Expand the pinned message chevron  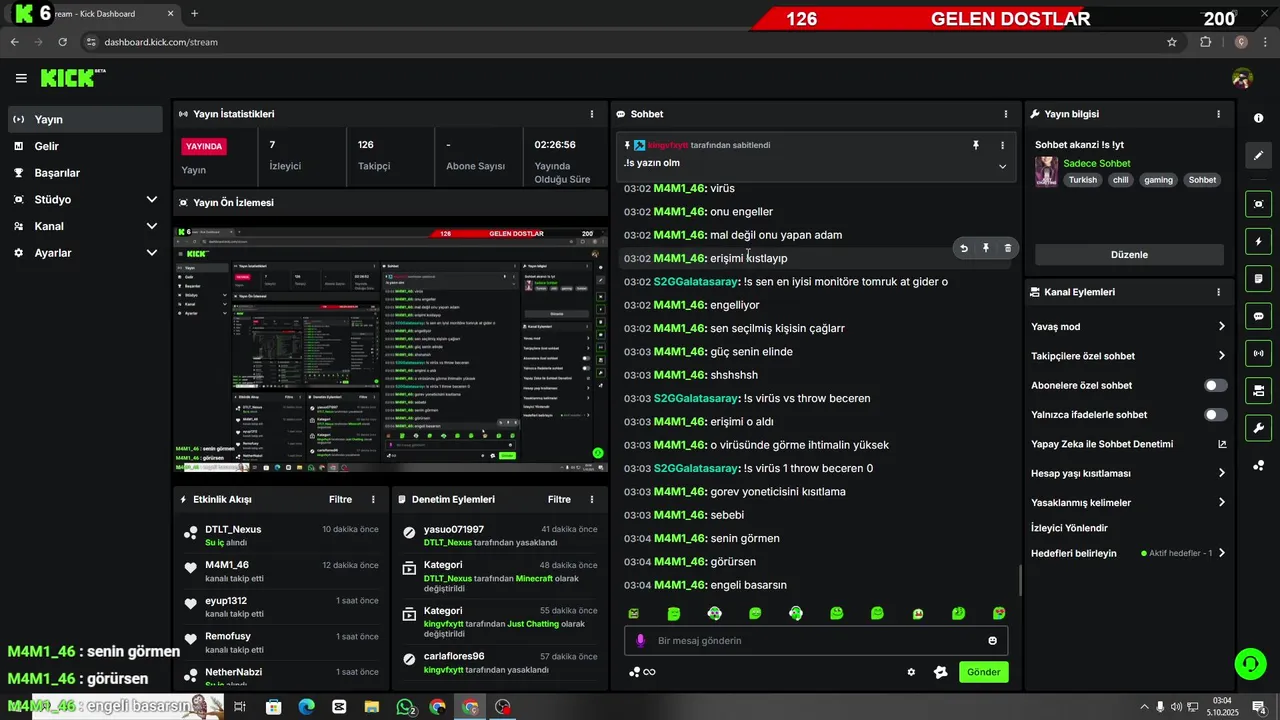point(1002,166)
